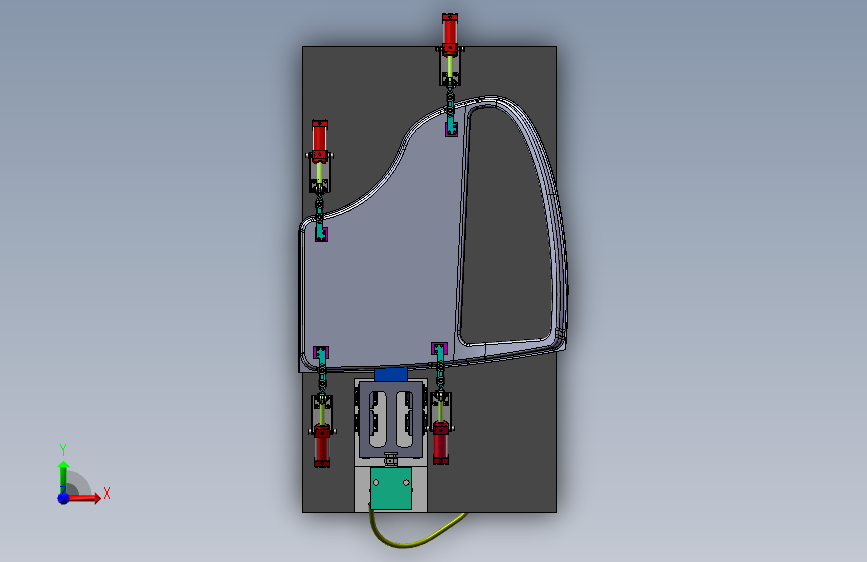The width and height of the screenshot is (867, 562).
Task: Click the green Y axis arrow of the triad
Action: [63, 477]
